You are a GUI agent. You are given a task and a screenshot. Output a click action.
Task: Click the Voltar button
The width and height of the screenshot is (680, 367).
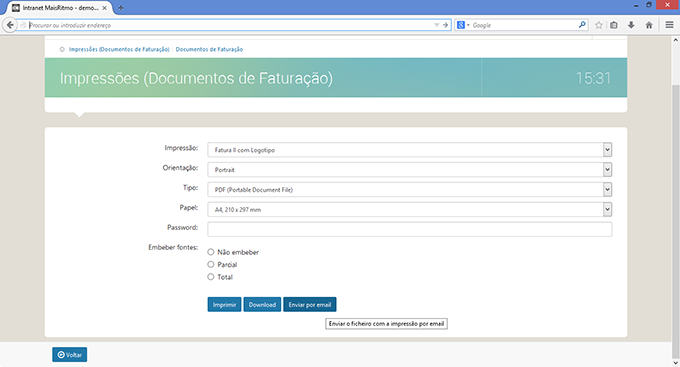(x=70, y=354)
